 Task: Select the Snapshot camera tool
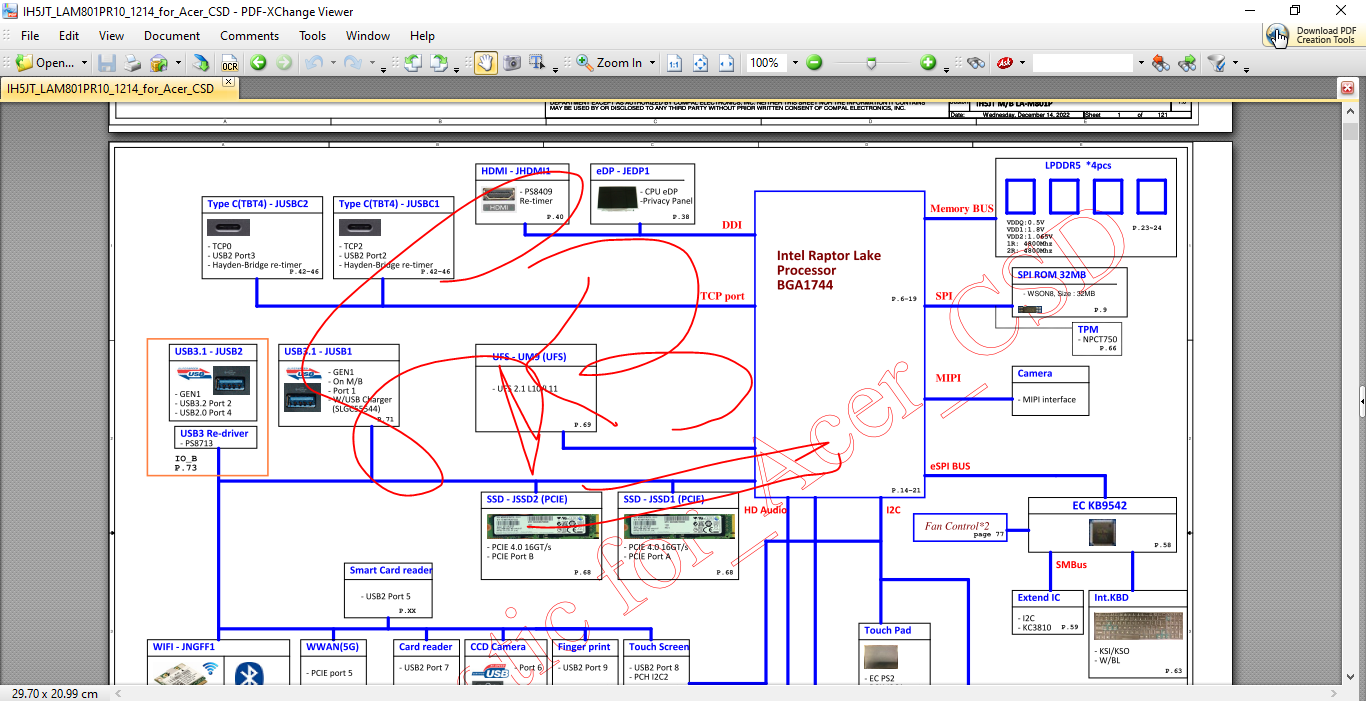(512, 62)
